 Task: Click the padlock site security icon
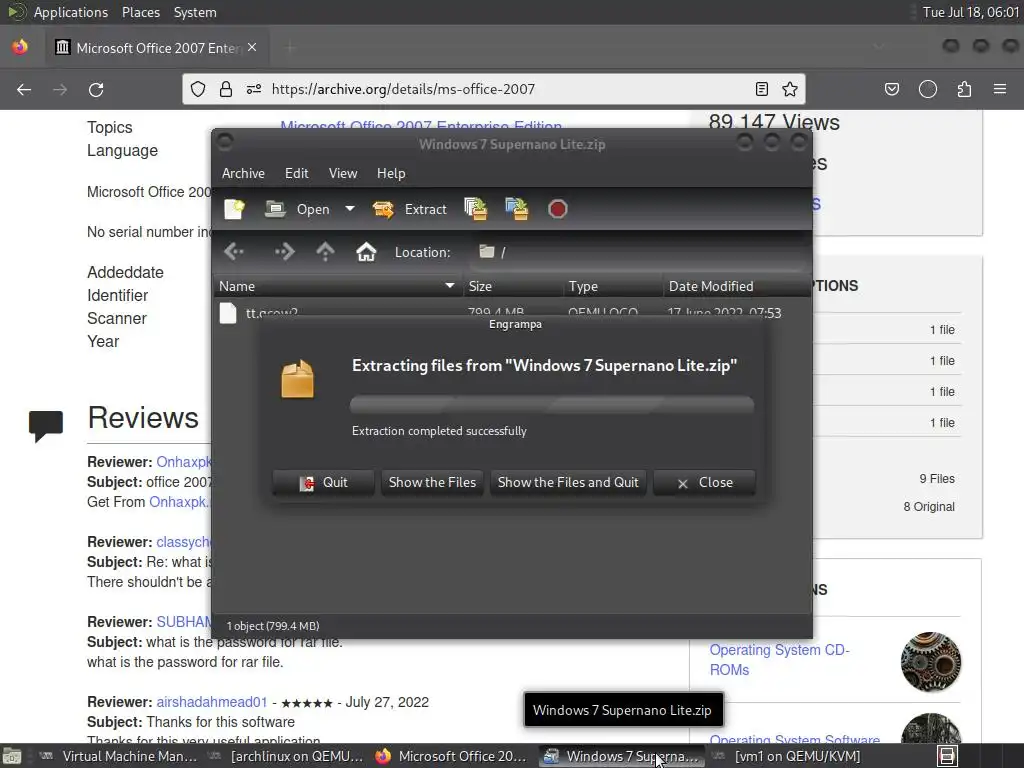[226, 89]
